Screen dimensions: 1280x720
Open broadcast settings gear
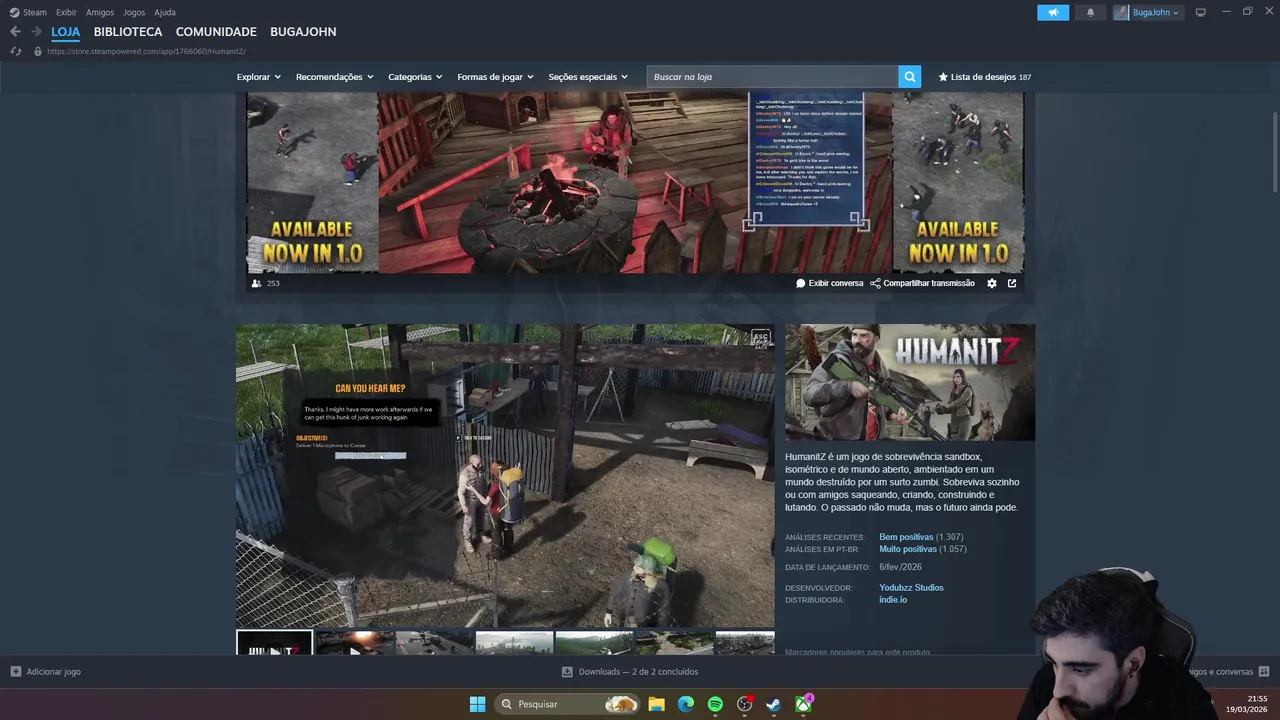pyautogui.click(x=992, y=283)
